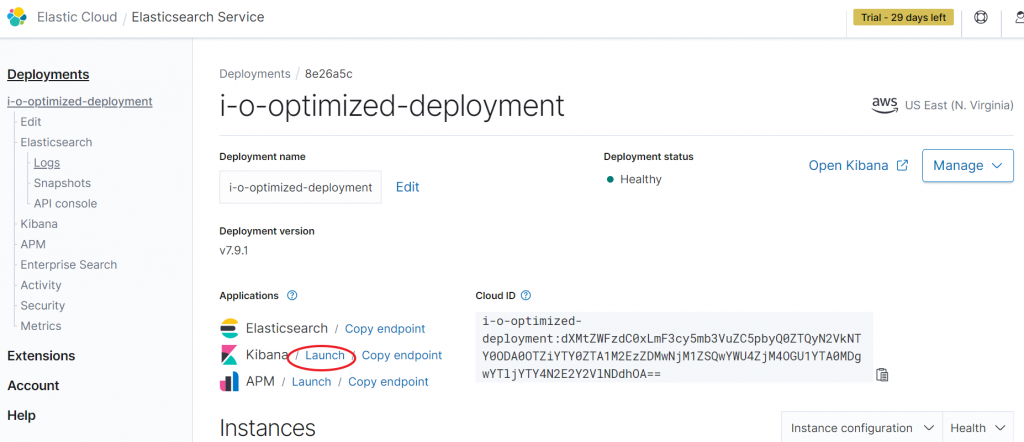1024x442 pixels.
Task: Open the help lifebuoy icon in header
Action: 980,18
